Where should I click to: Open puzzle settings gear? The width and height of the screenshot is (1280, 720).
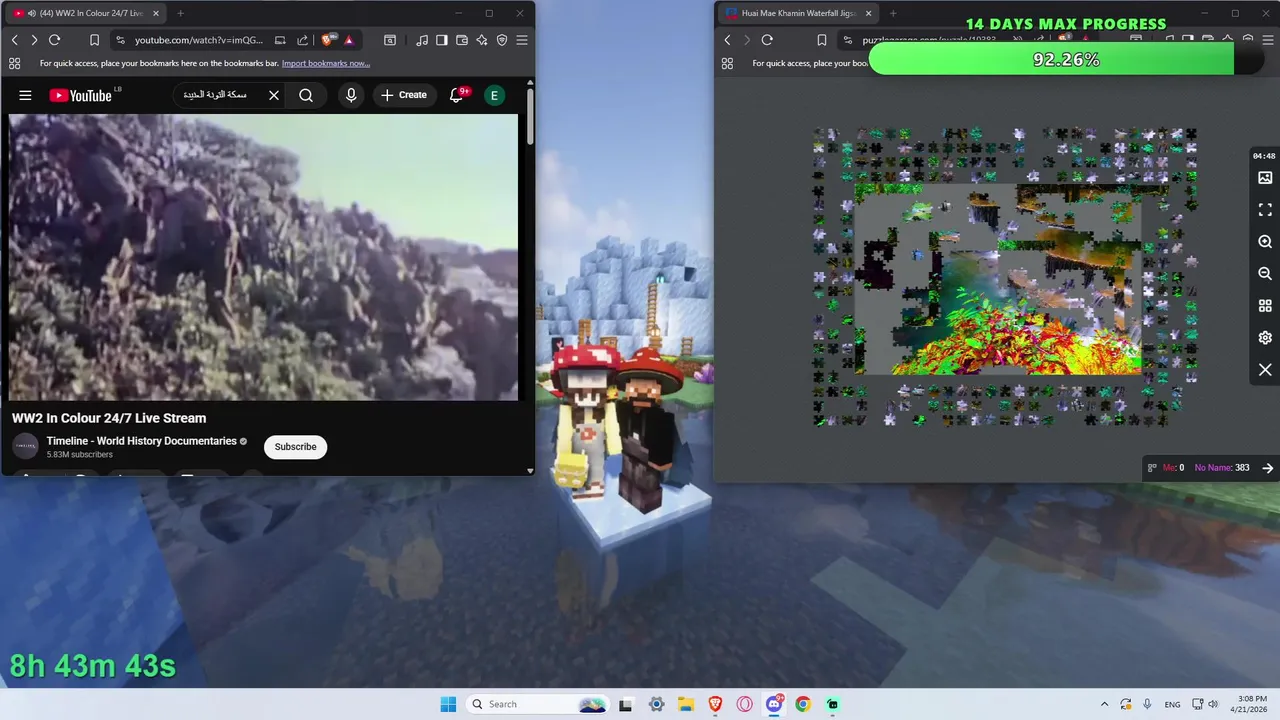(x=1265, y=338)
